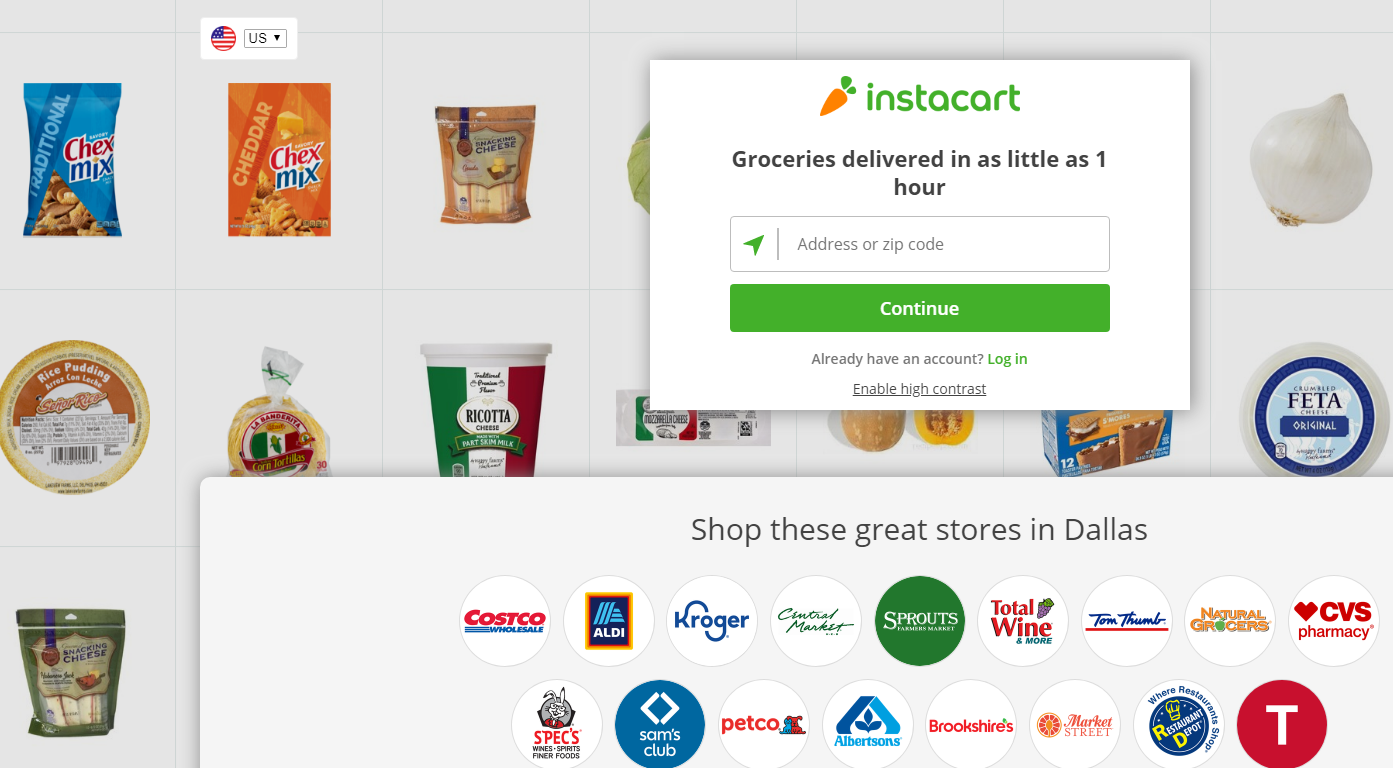
Task: Click the green Continue button
Action: (920, 308)
